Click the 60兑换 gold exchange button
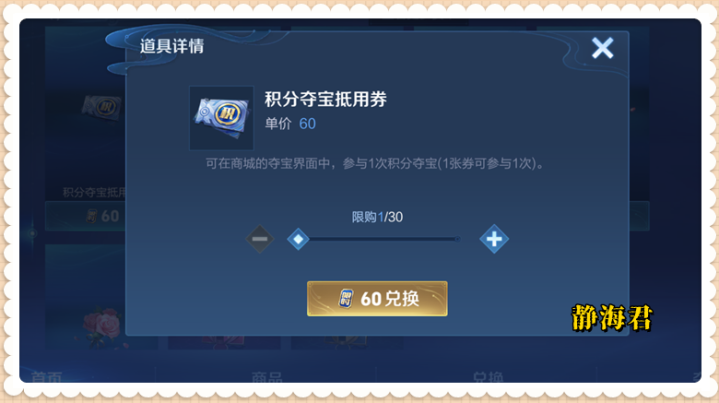 377,298
